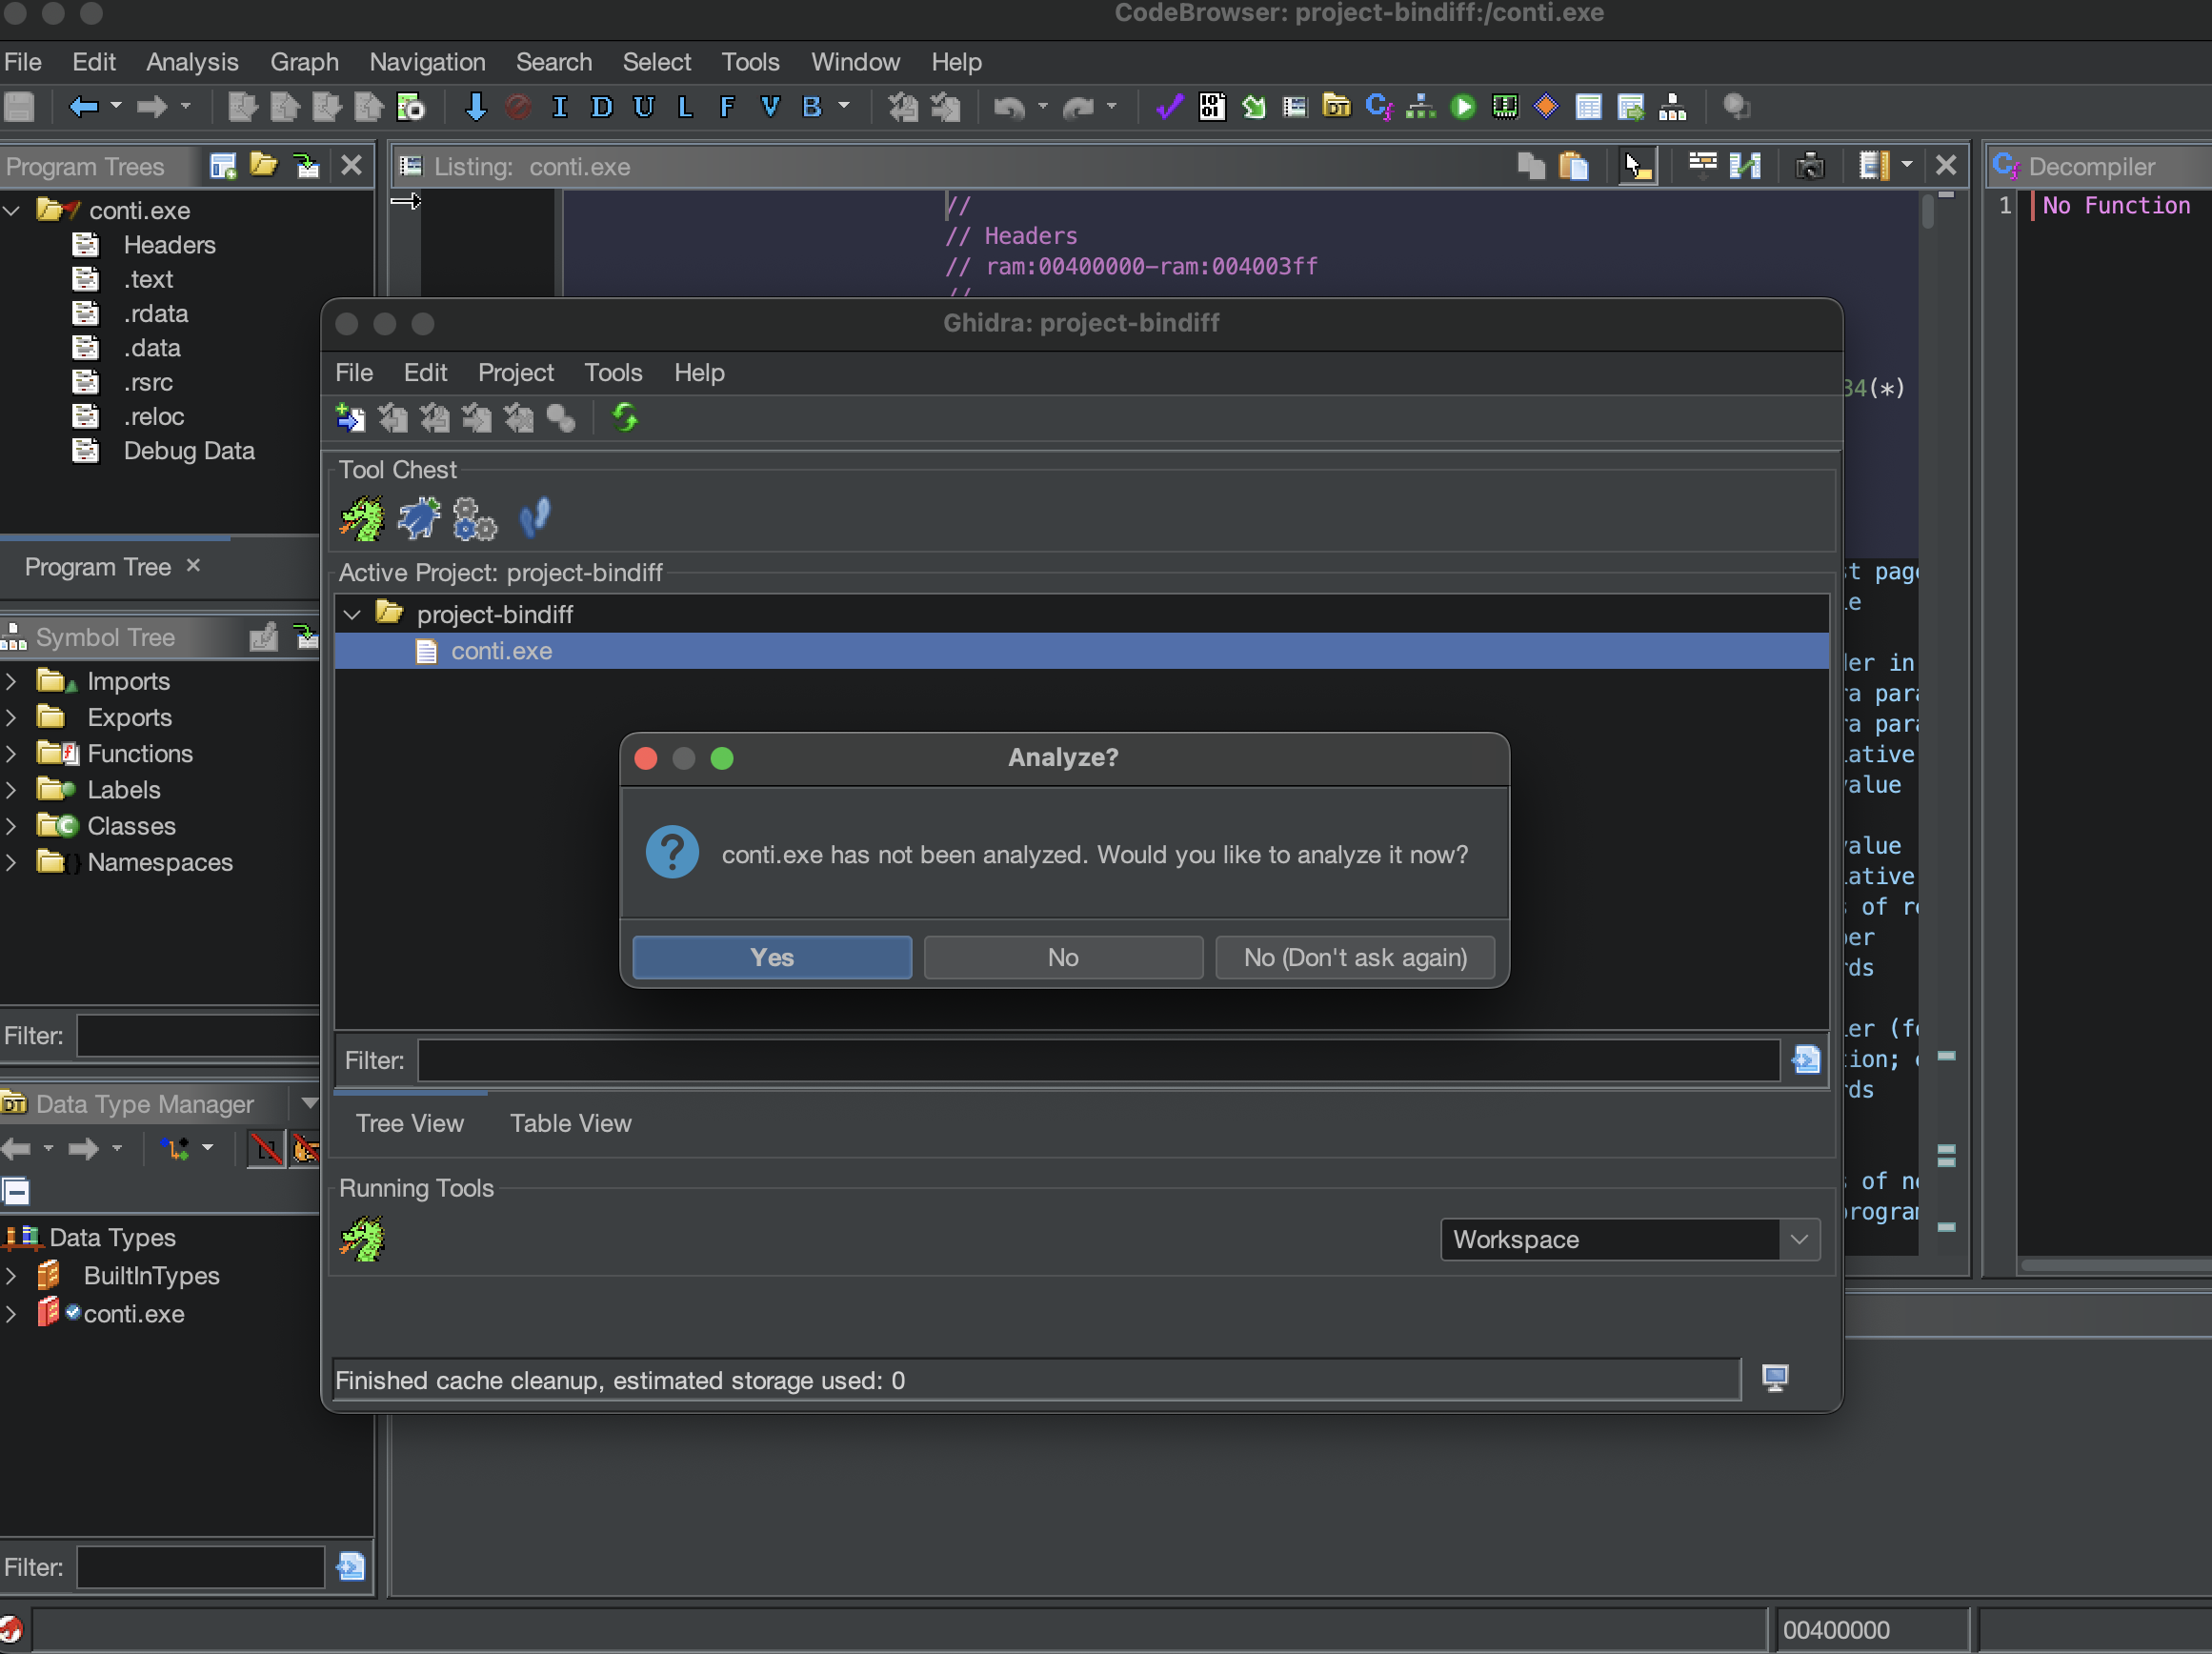The width and height of the screenshot is (2212, 1654).
Task: Click the running CodeBrowser dragon icon
Action: [362, 1238]
